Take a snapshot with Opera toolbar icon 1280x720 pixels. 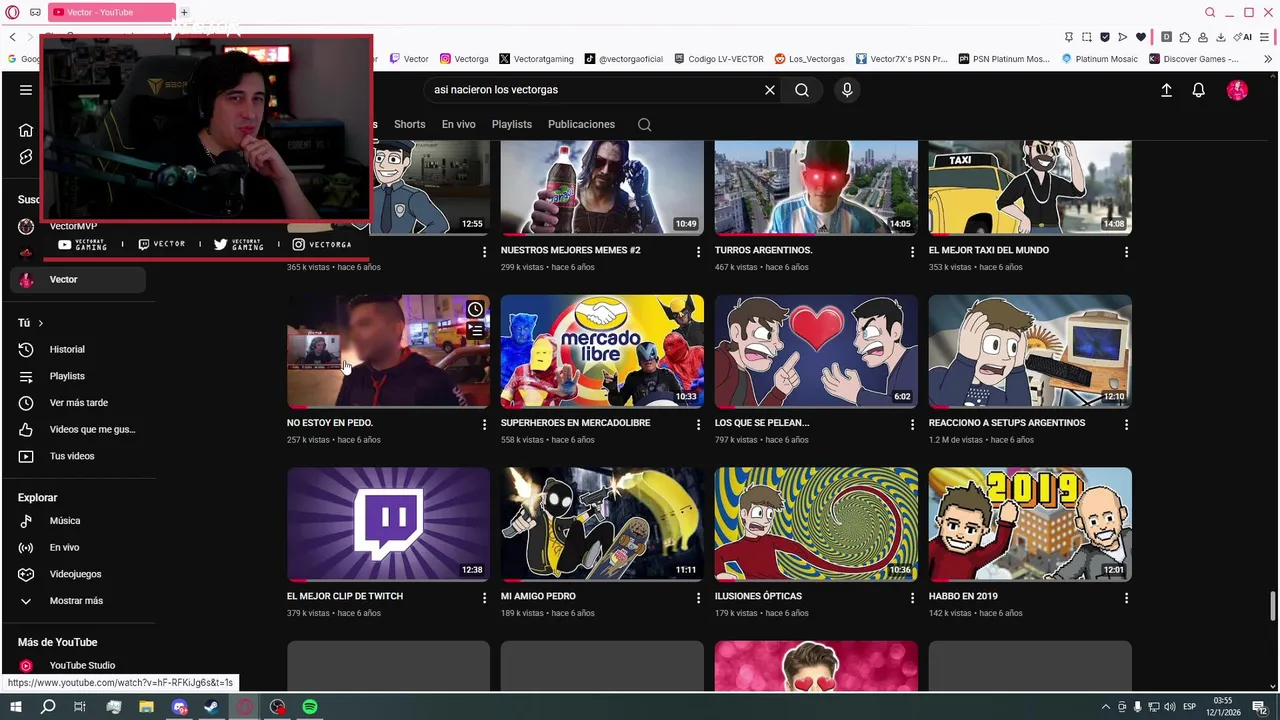(x=1087, y=37)
